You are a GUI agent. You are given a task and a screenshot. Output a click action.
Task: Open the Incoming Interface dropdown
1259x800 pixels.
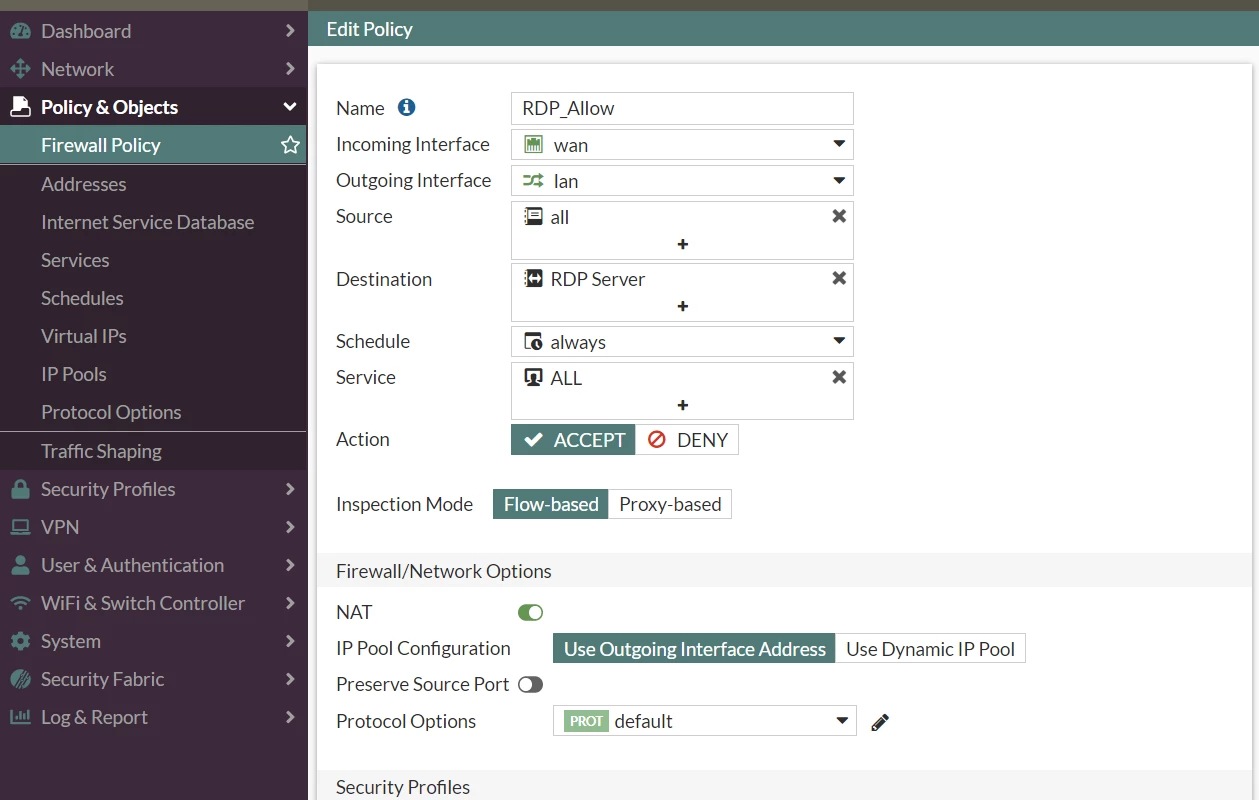coord(683,144)
